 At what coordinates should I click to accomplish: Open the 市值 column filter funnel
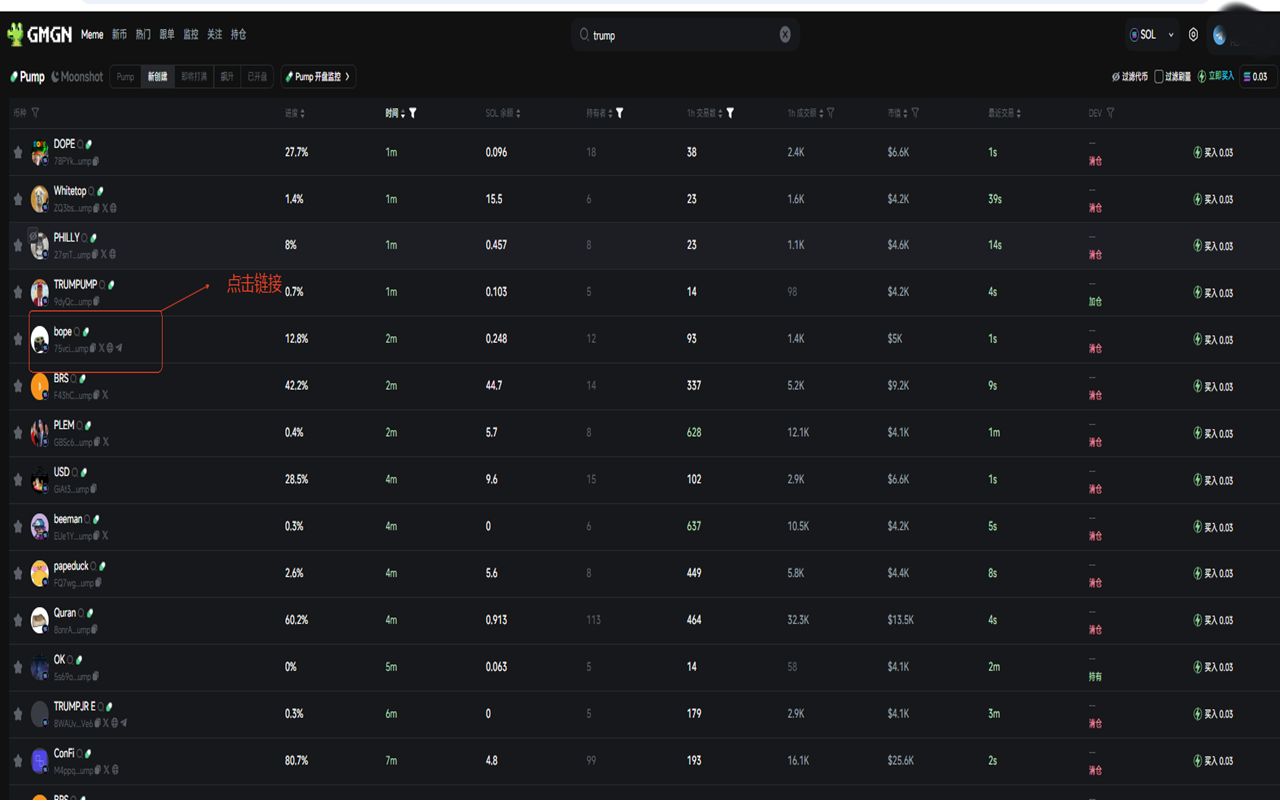pos(916,113)
